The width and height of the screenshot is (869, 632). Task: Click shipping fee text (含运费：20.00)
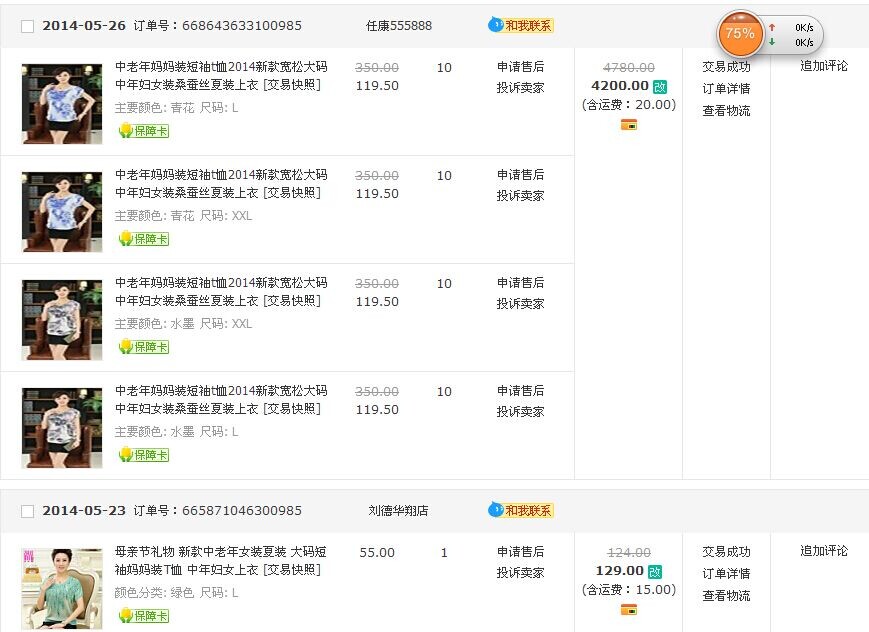(628, 105)
